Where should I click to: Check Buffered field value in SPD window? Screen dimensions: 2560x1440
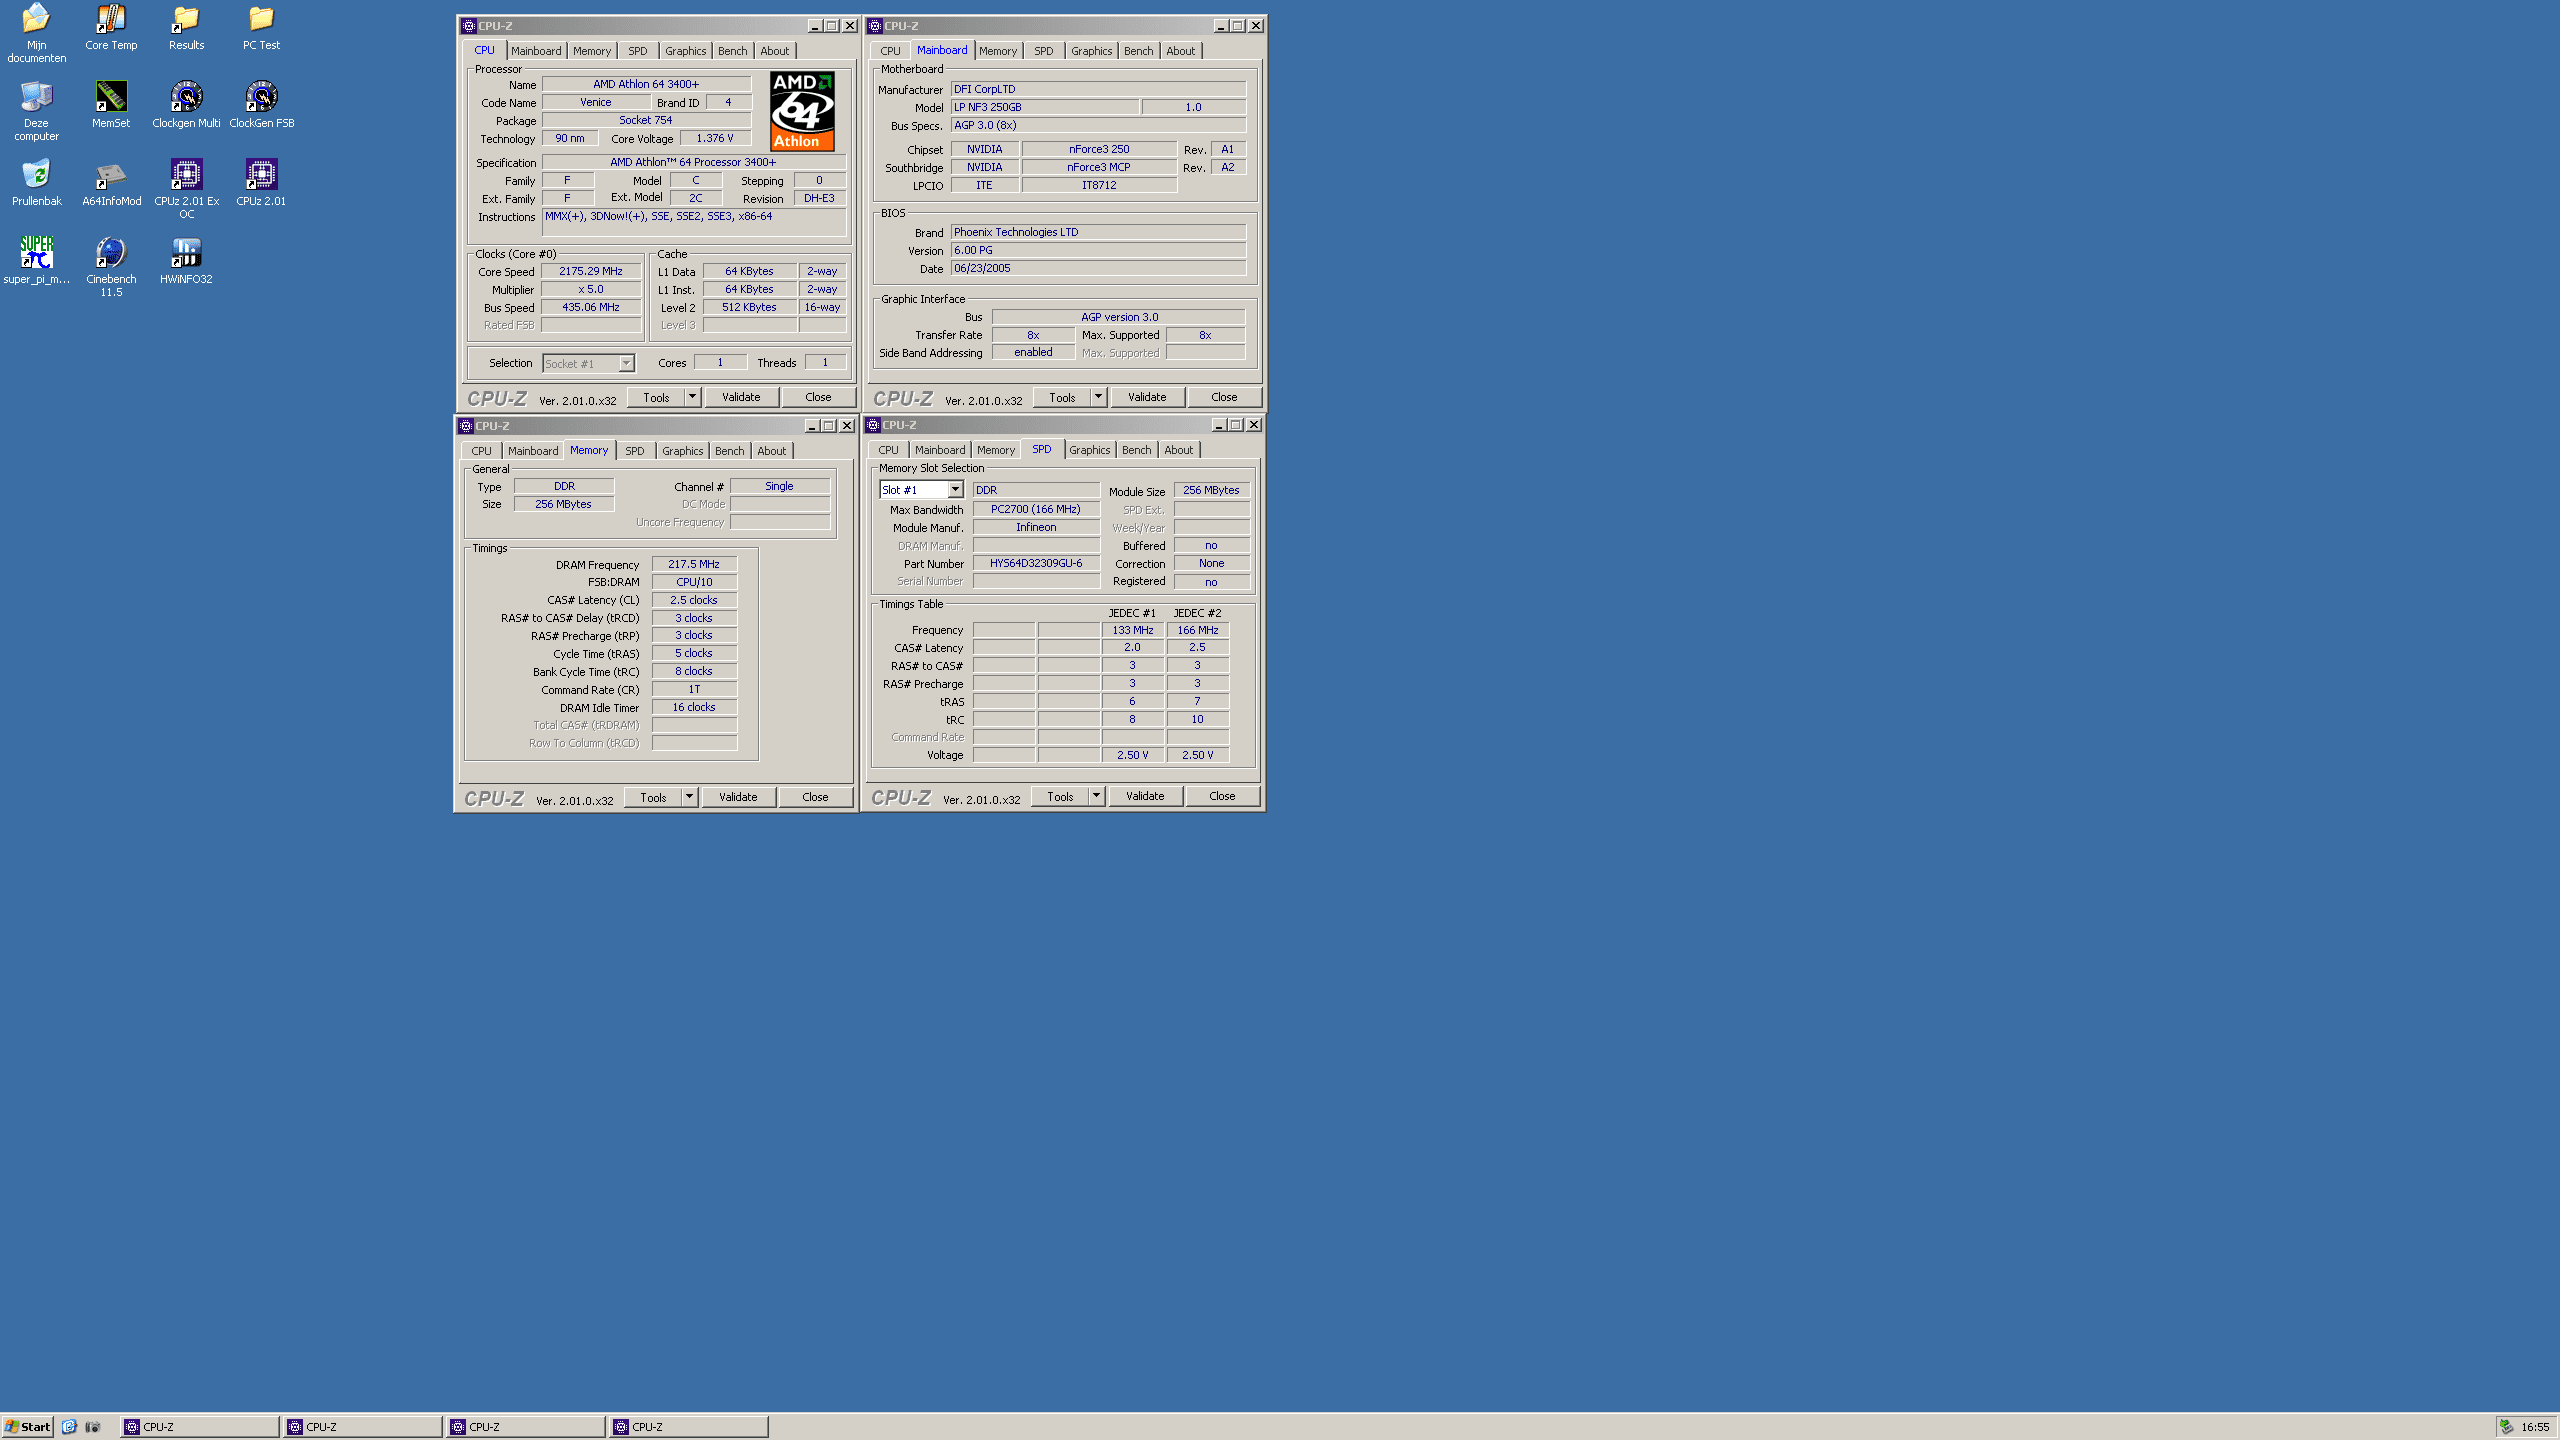(1211, 545)
